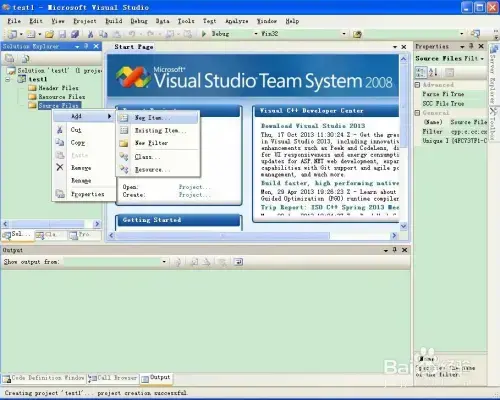Click the Parse Files True value
Image resolution: width=500 pixels, height=400 pixels.
(468, 94)
